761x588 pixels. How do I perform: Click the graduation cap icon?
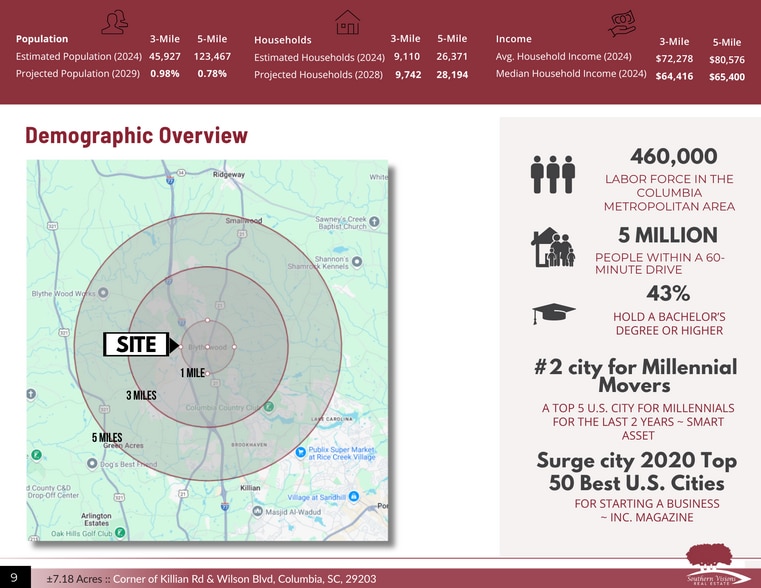tap(553, 314)
